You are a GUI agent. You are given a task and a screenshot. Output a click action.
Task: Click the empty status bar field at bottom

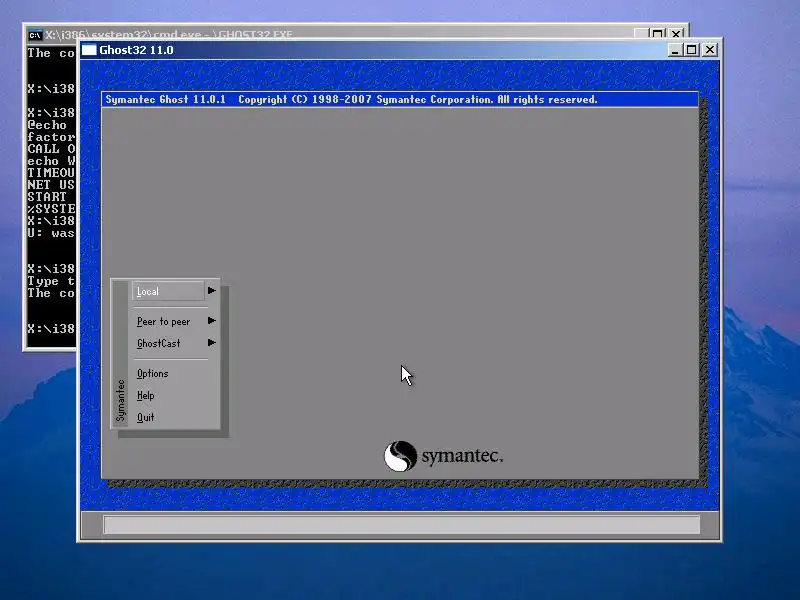(x=402, y=525)
